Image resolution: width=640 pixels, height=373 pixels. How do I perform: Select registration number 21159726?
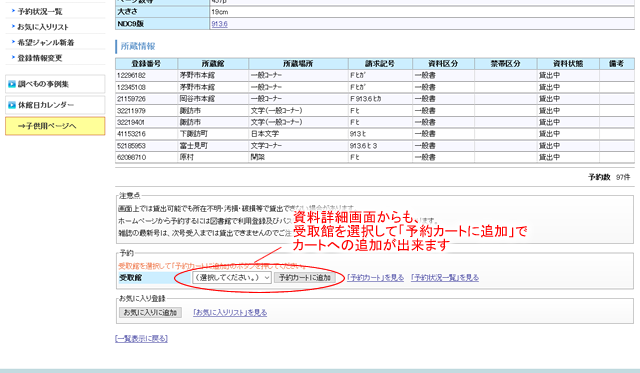[131, 99]
